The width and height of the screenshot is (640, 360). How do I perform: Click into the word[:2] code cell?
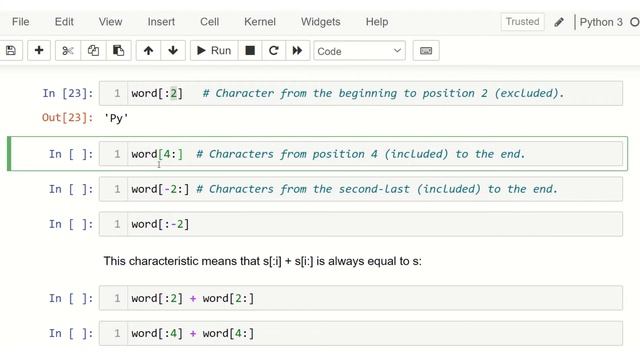361,93
